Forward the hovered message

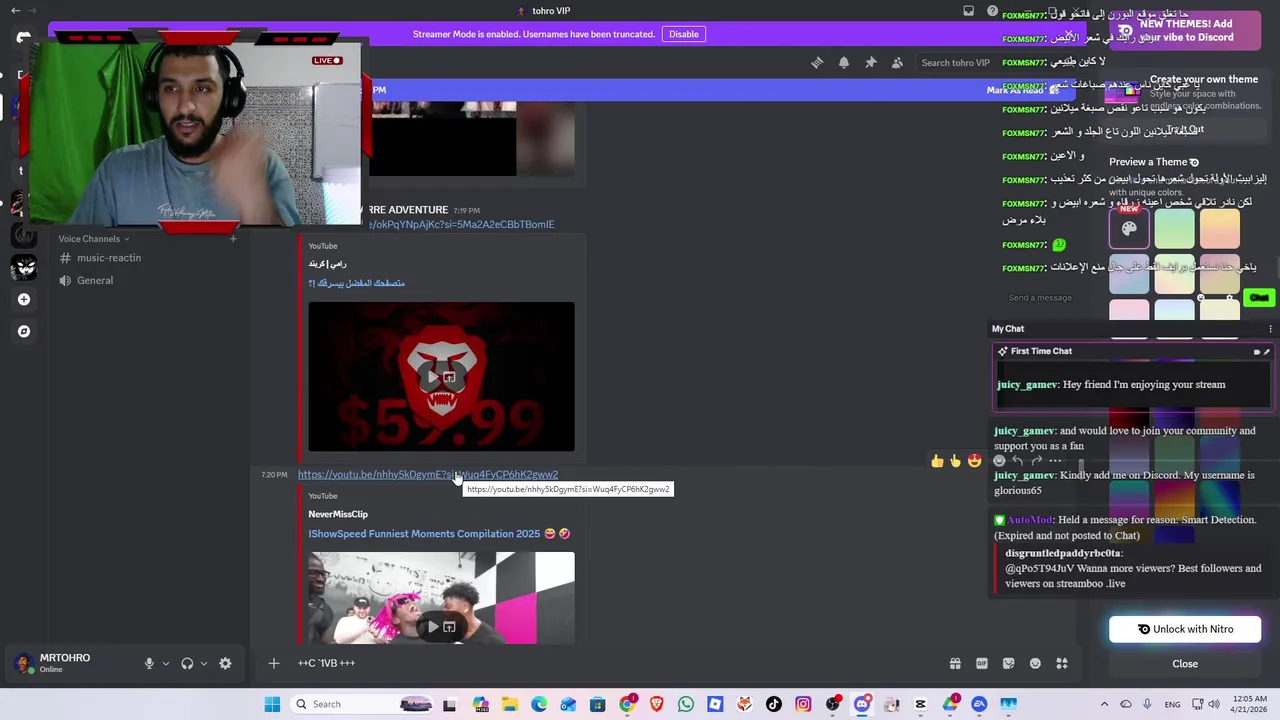1036,461
